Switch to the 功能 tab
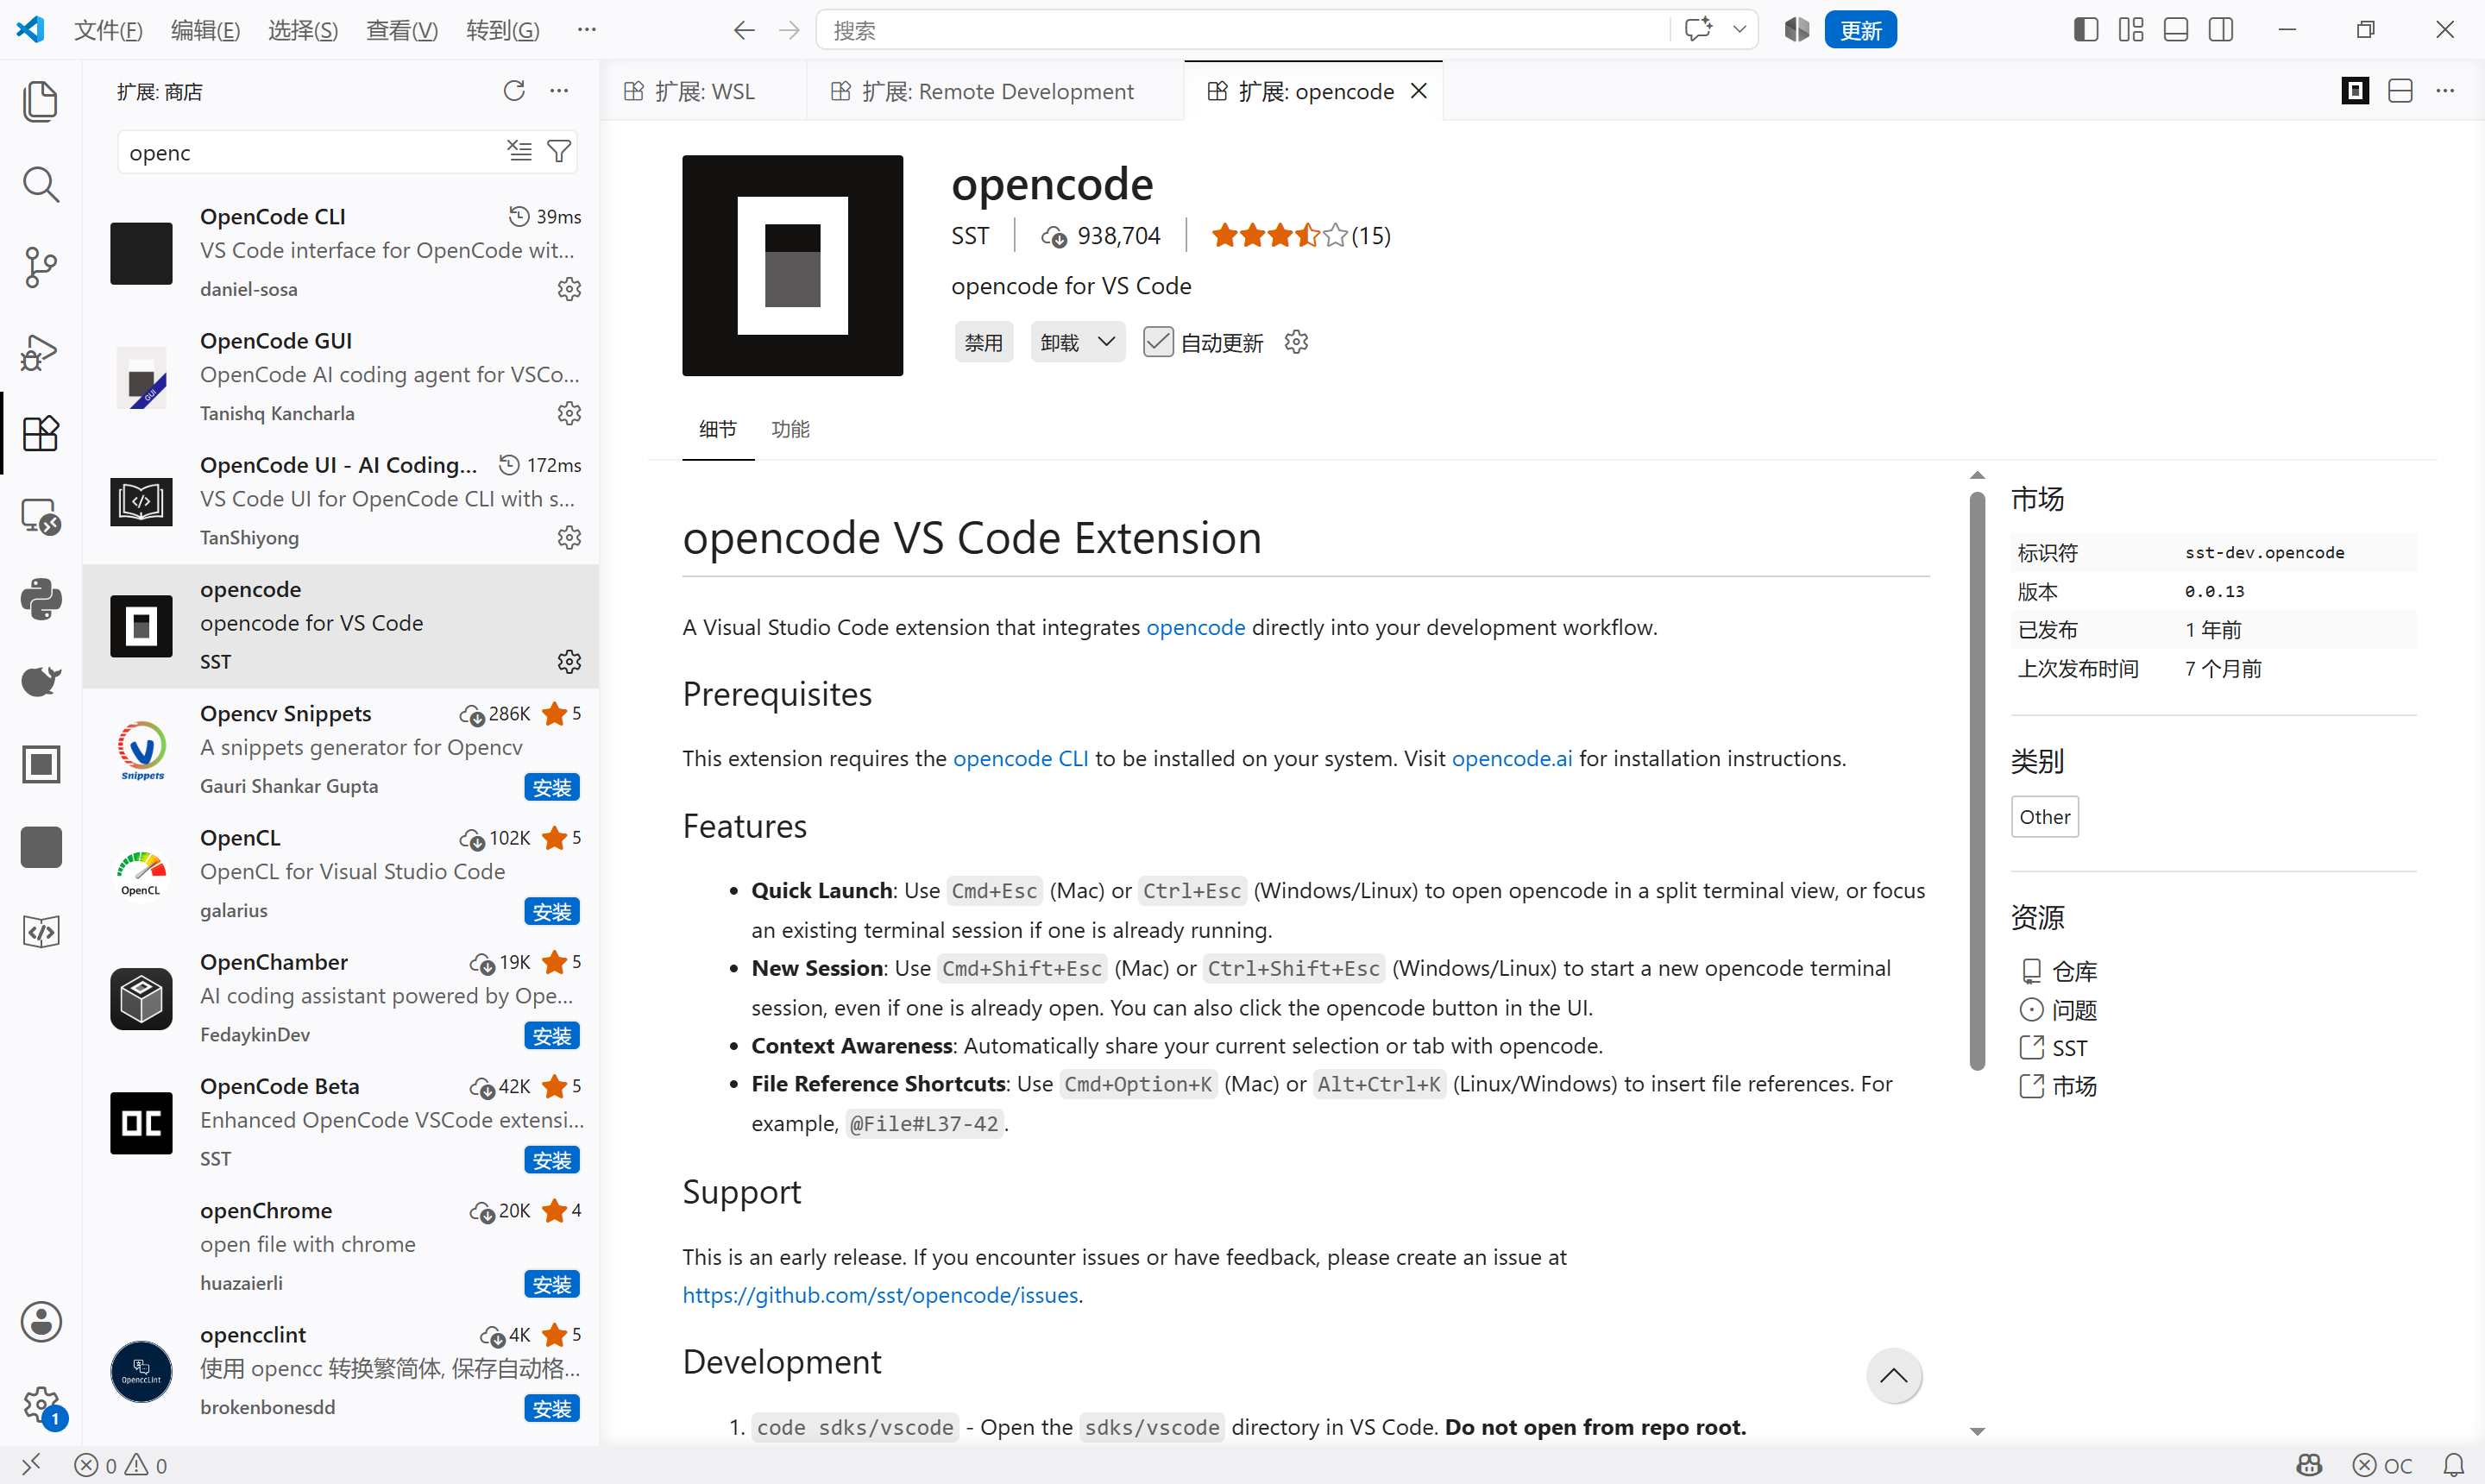 (790, 429)
